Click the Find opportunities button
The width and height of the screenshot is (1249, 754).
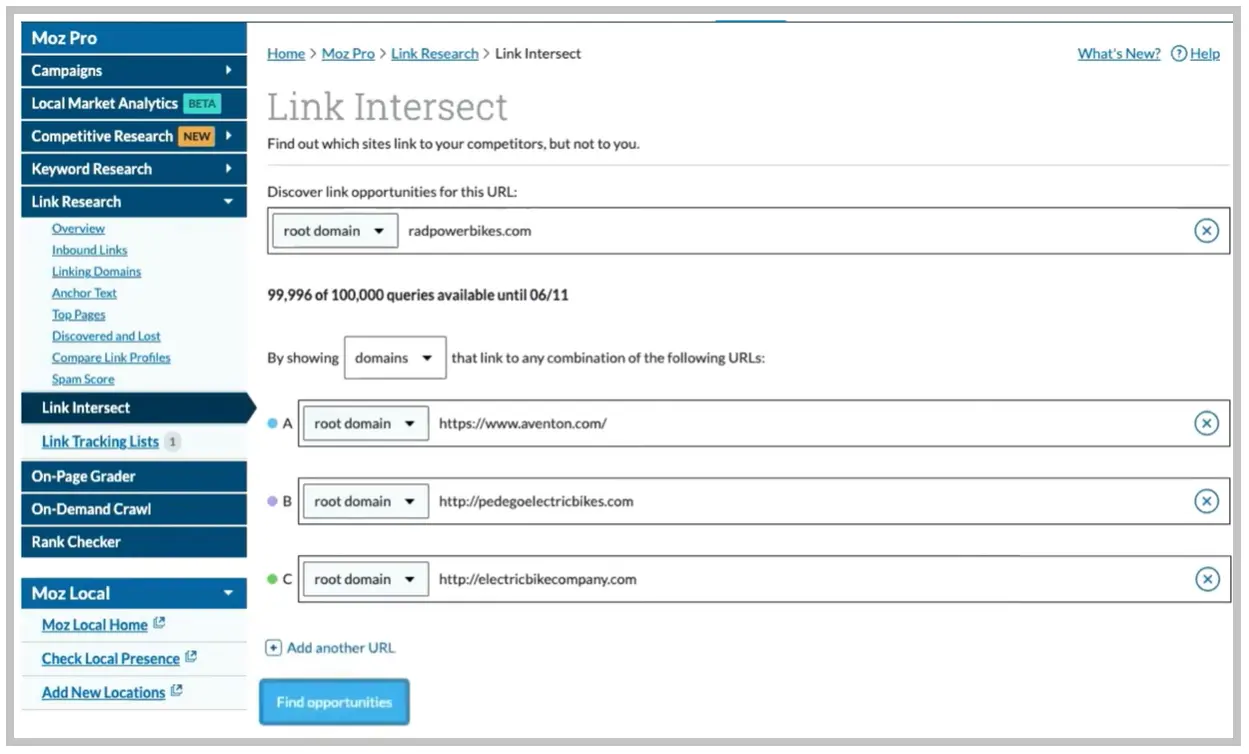point(334,702)
